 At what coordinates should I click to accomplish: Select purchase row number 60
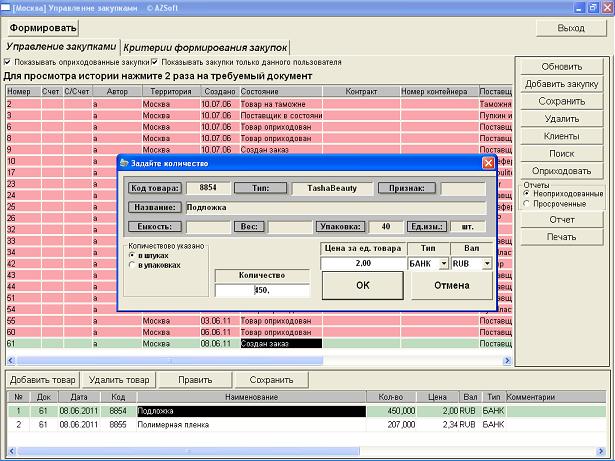(259, 332)
